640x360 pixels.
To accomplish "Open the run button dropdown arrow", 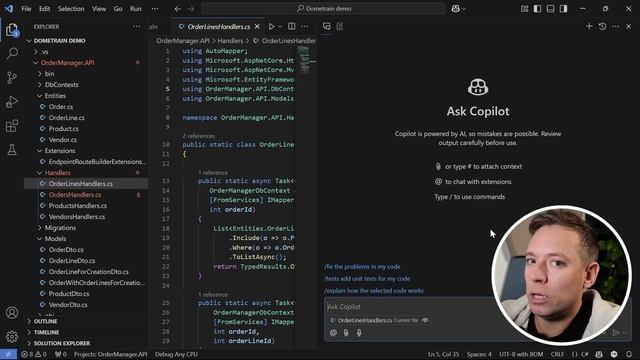I will pos(280,27).
